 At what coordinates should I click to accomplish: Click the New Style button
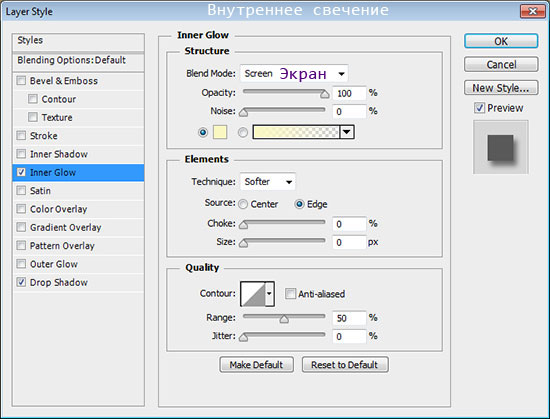pyautogui.click(x=501, y=88)
